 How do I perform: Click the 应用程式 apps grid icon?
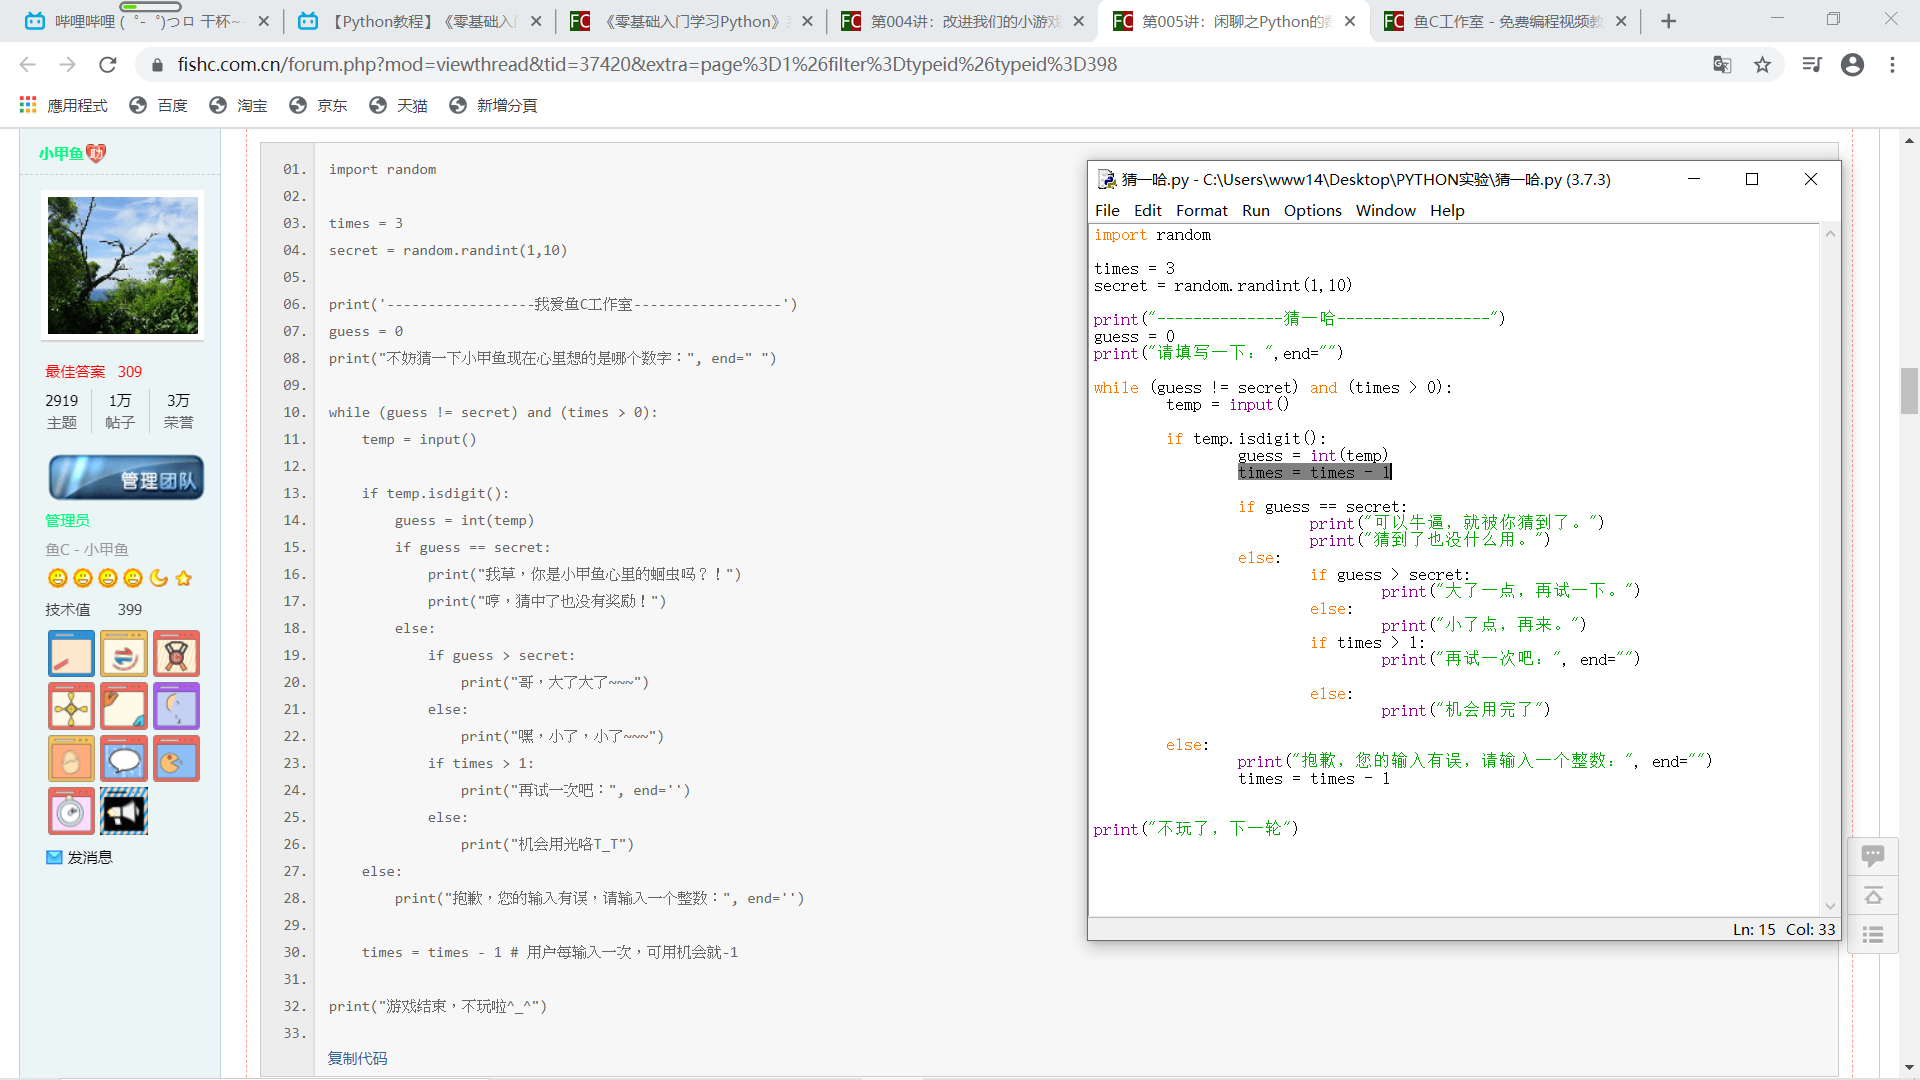pyautogui.click(x=28, y=105)
